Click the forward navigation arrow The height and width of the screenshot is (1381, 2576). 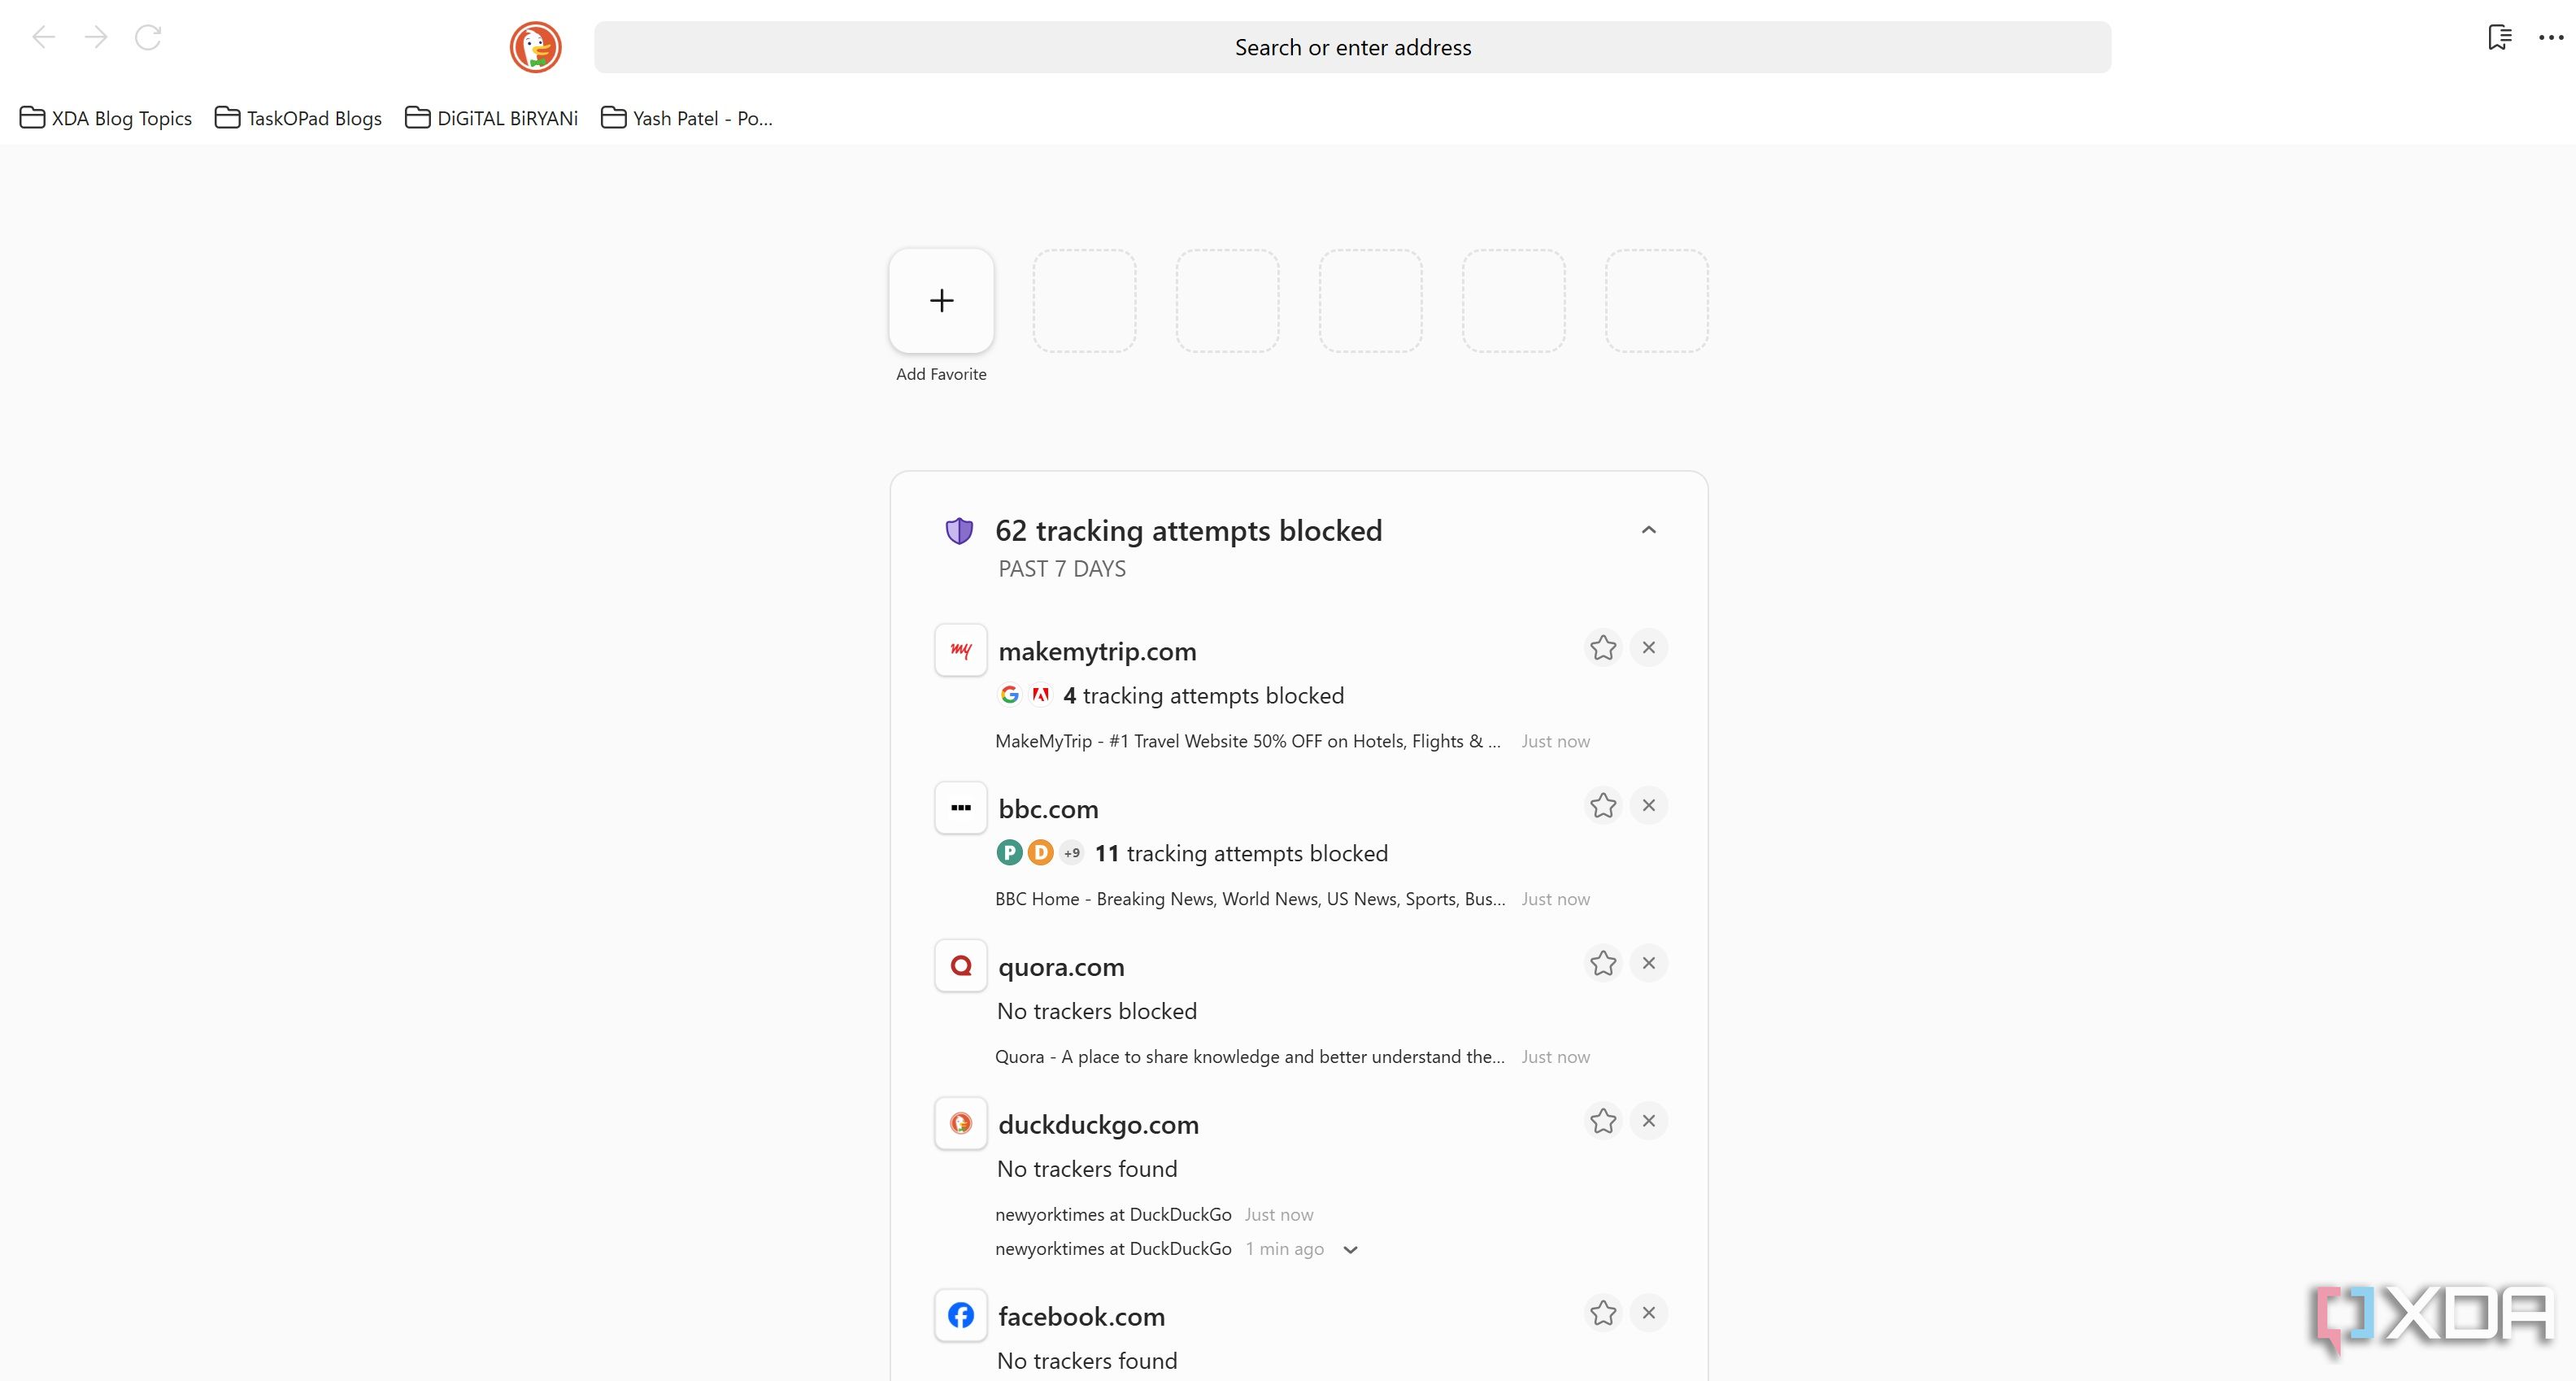(x=96, y=38)
